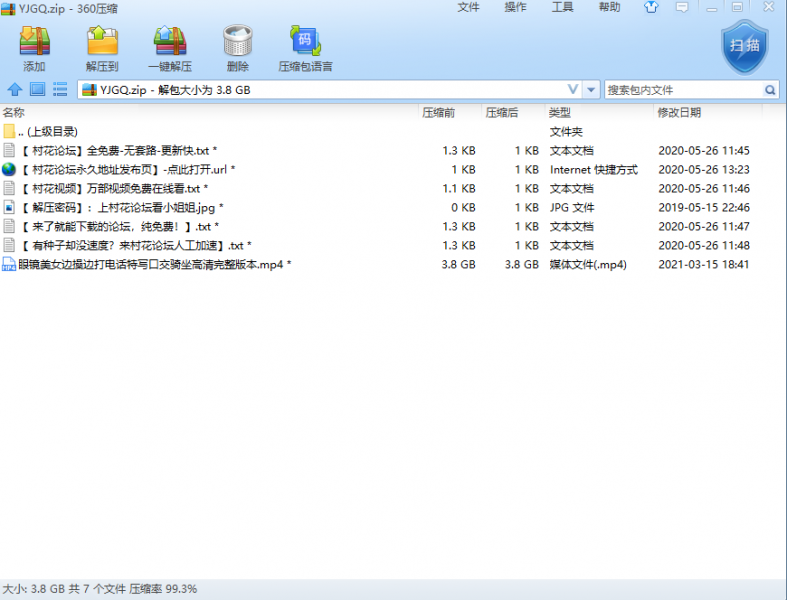Image resolution: width=787 pixels, height=600 pixels.
Task: Expand the address bar path dropdown
Action: [x=591, y=90]
